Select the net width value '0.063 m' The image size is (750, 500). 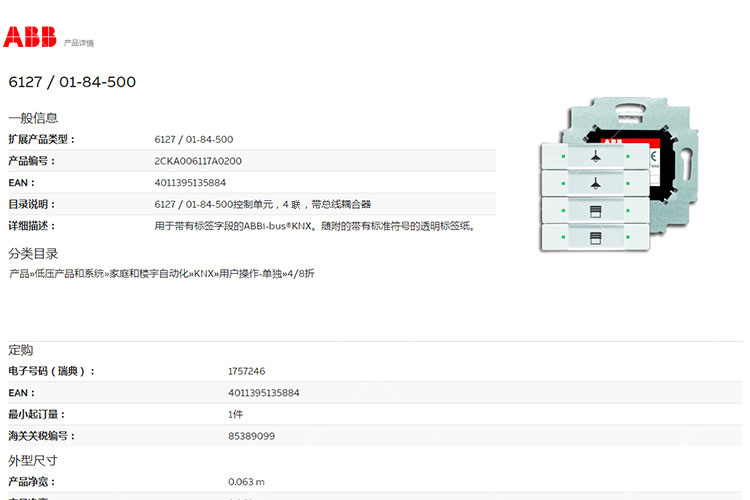[246, 482]
